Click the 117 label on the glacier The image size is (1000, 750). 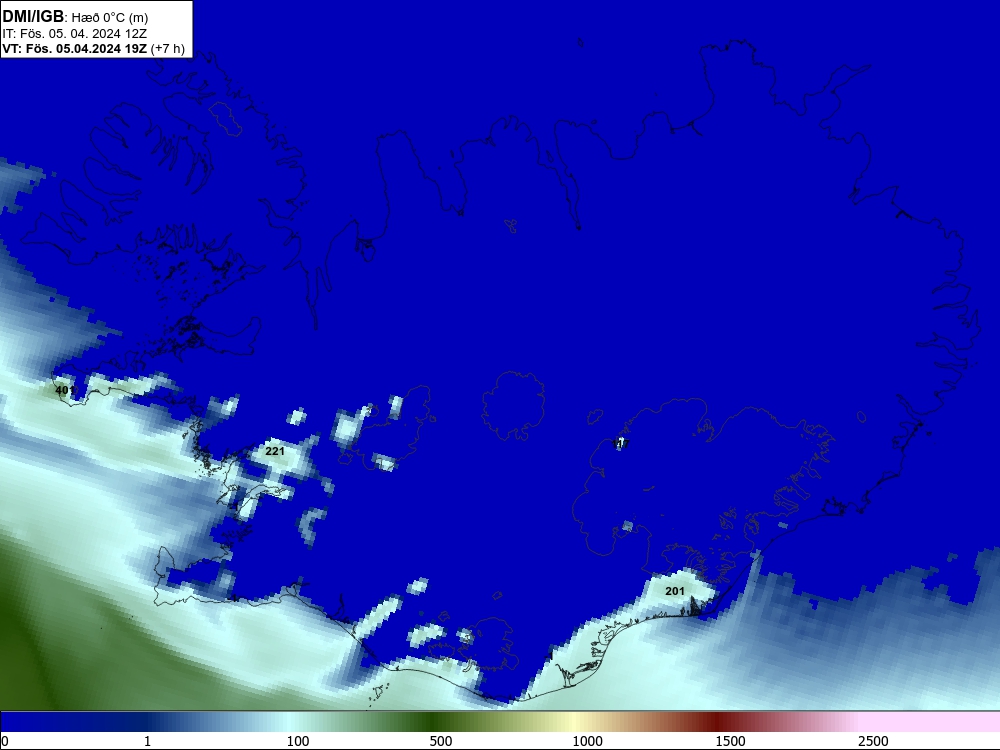[620, 443]
